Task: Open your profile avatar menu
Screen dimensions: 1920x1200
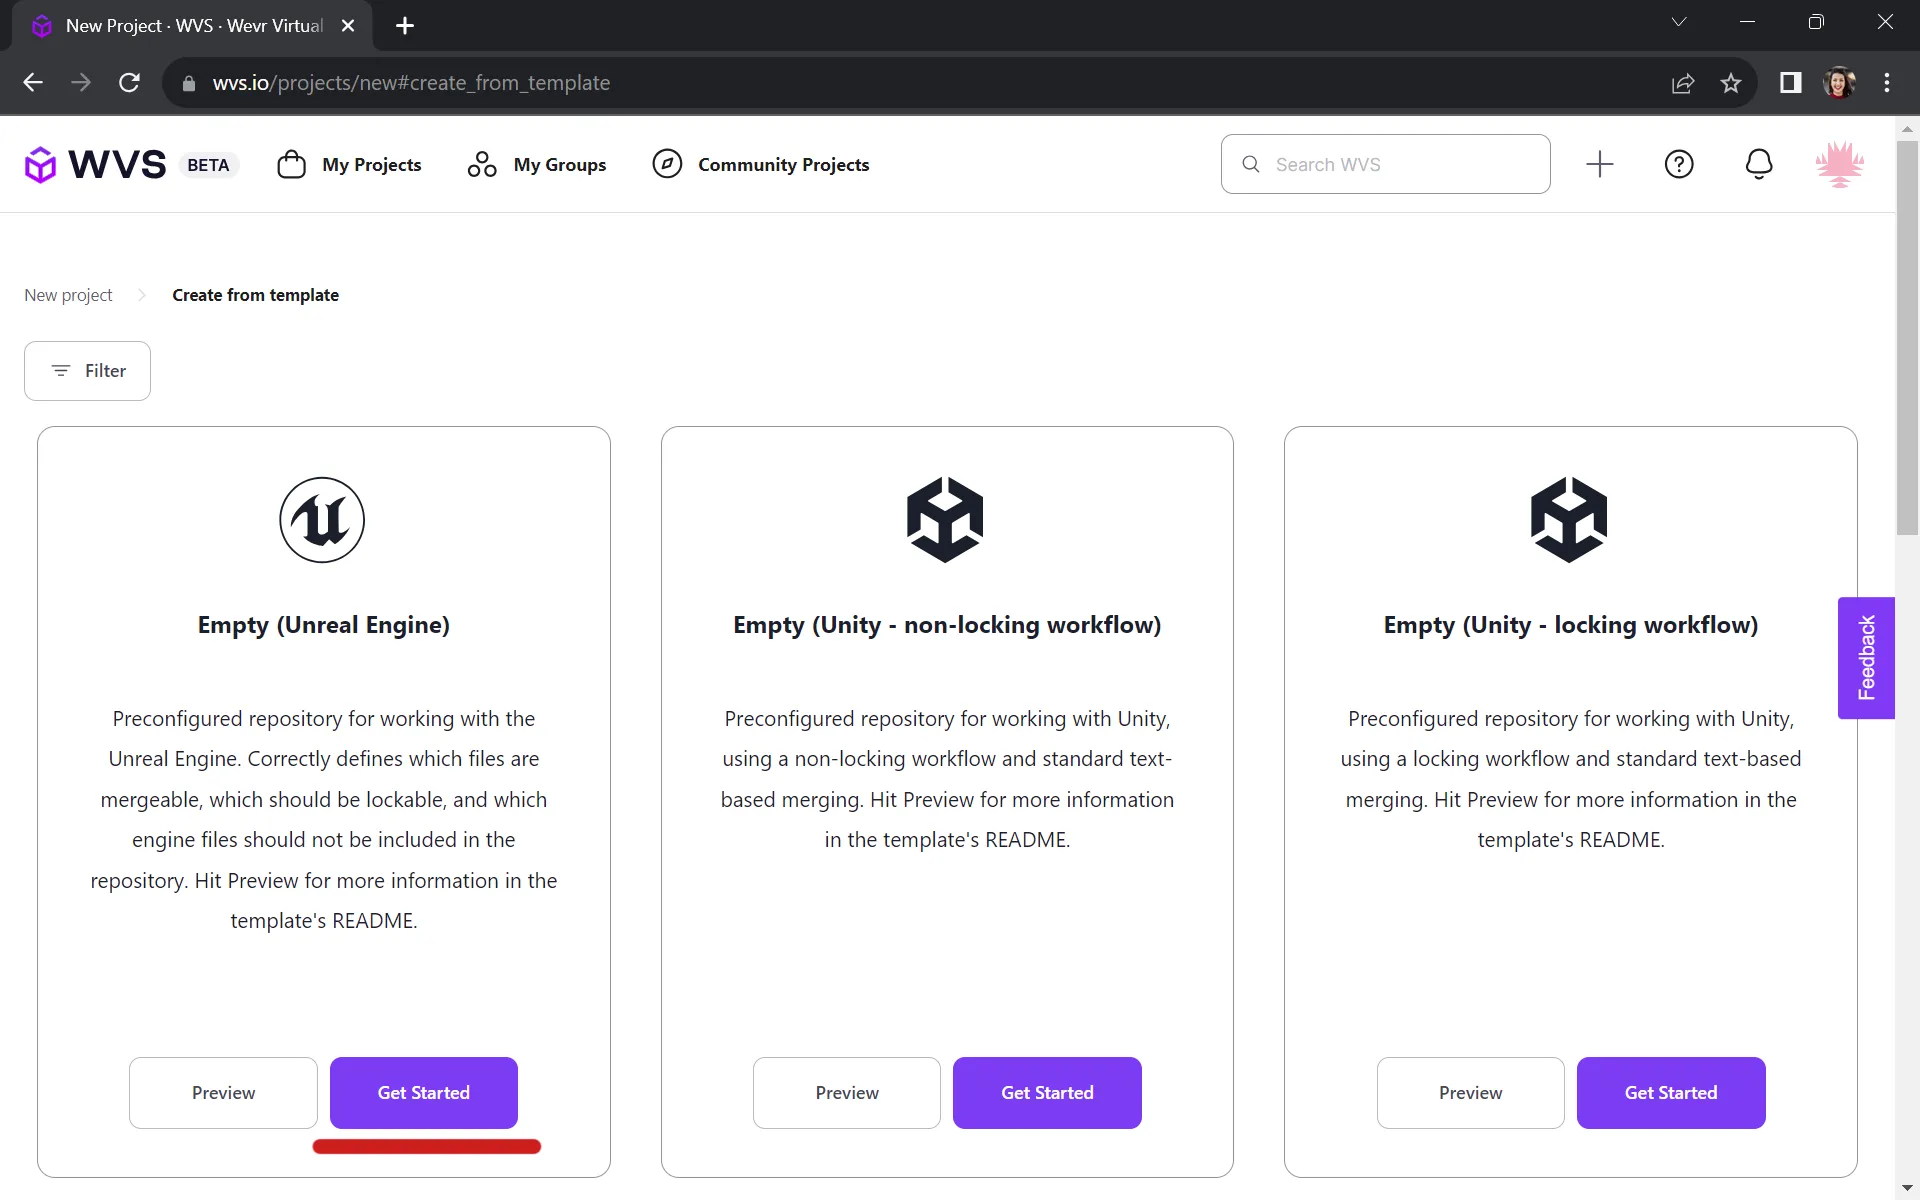Action: [x=1841, y=163]
